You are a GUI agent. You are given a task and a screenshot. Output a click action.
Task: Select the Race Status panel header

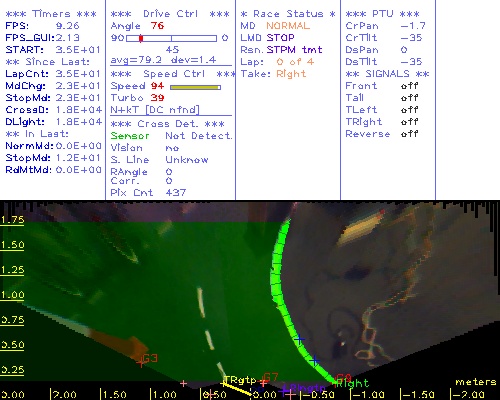[288, 14]
